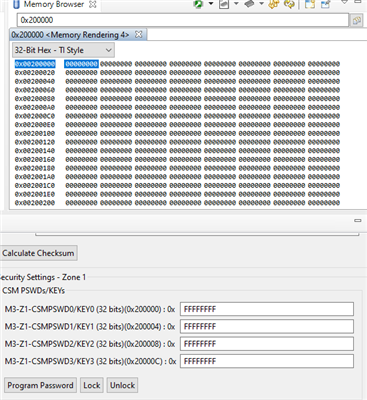Click the CSMPSWD0/KEY0 value field
The height and width of the screenshot is (400, 367).
[x=267, y=309]
